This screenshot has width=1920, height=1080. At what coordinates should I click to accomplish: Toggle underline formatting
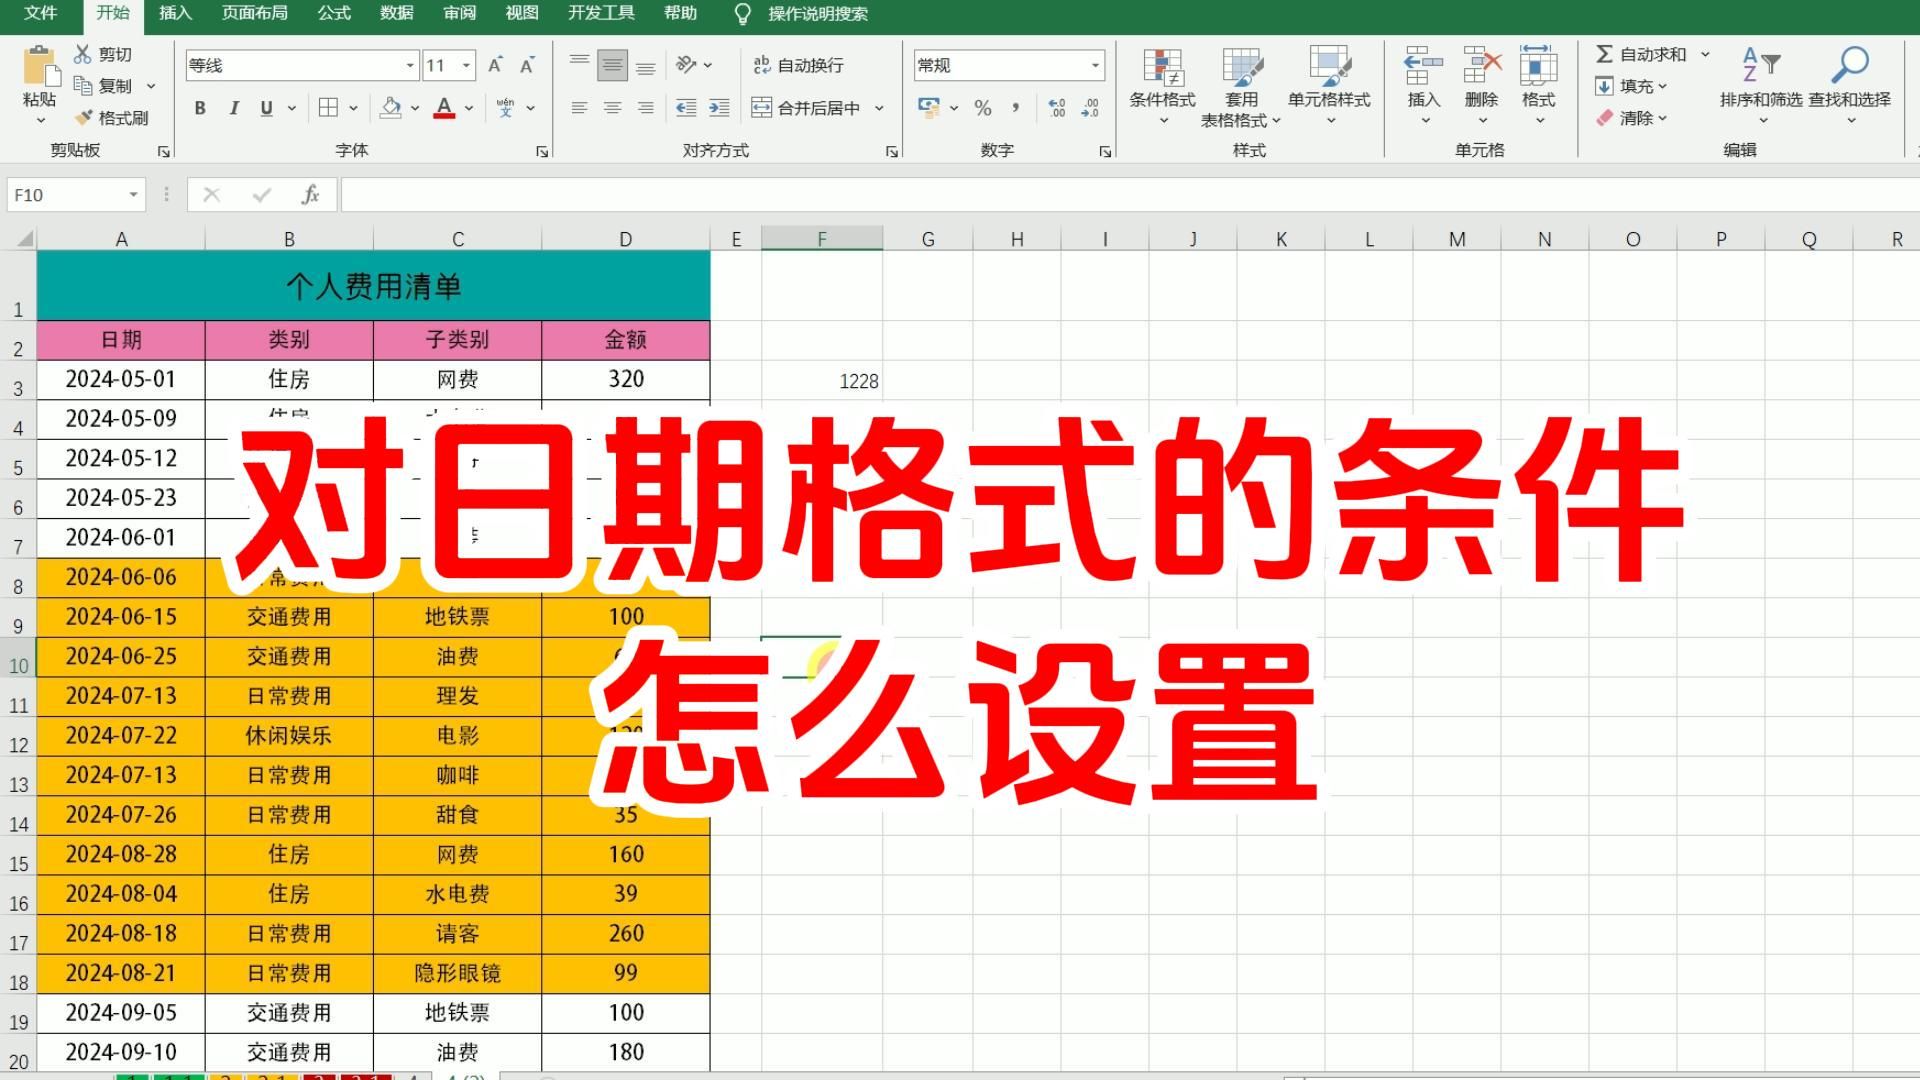[266, 108]
